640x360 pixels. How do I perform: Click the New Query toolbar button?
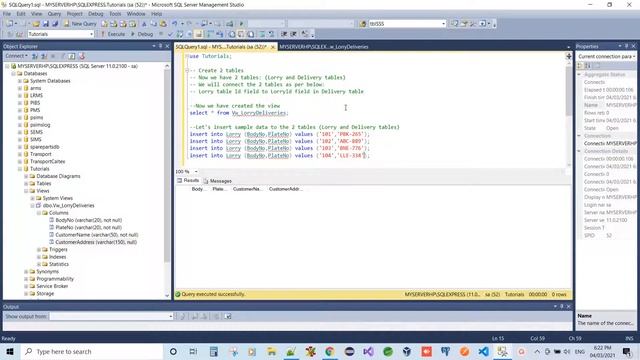click(80, 24)
